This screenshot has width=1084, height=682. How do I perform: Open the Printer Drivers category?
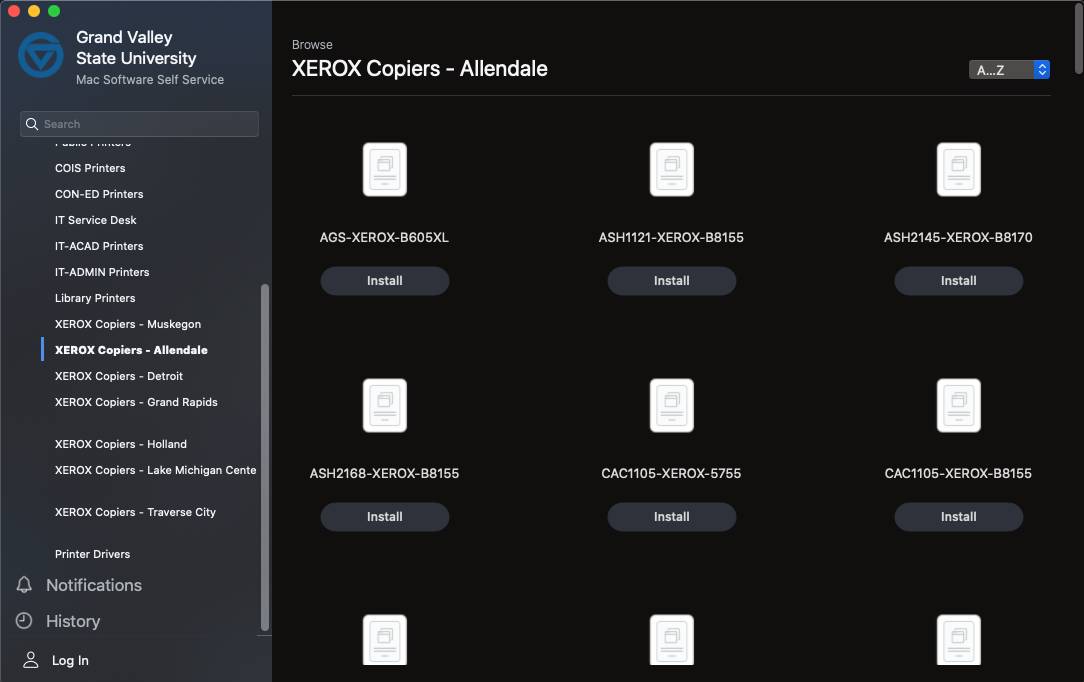[92, 554]
